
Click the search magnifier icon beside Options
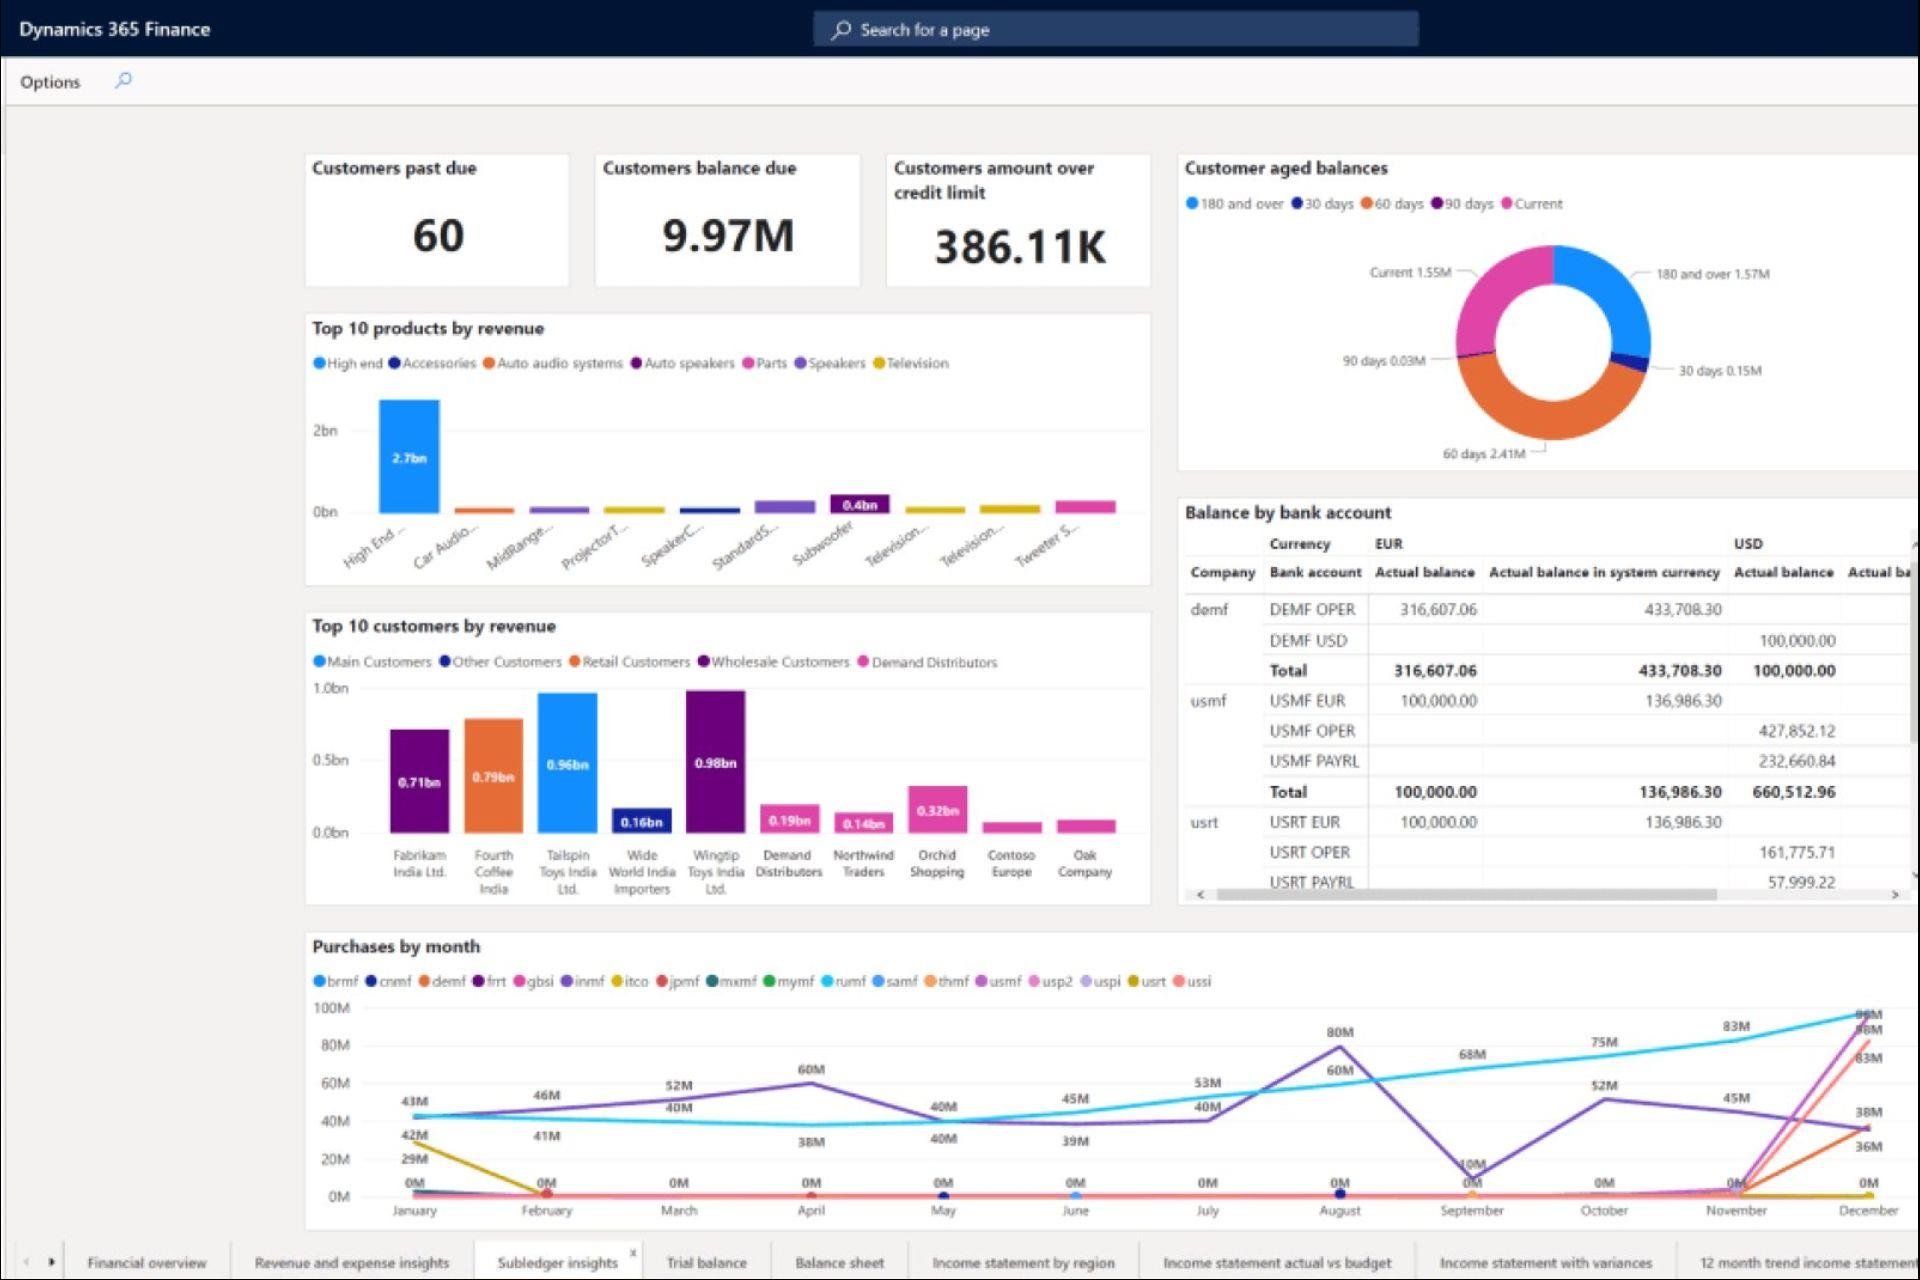tap(123, 80)
